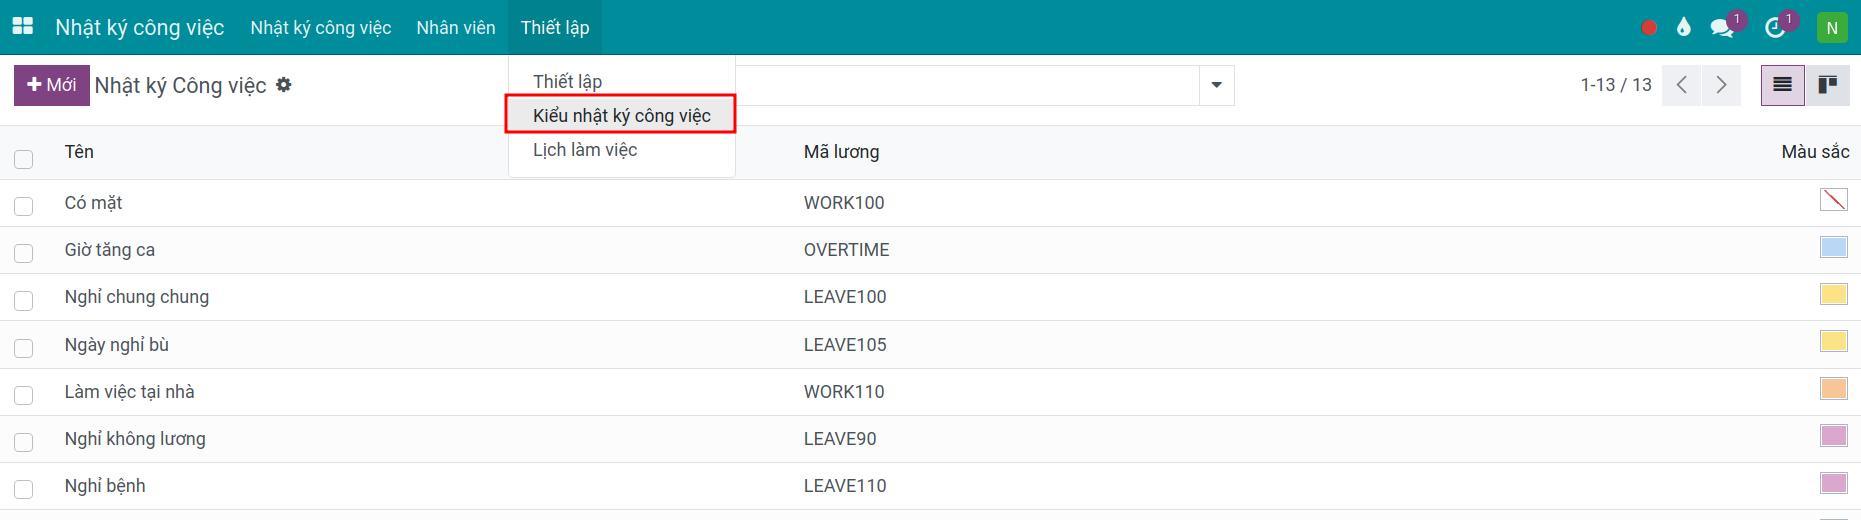Switch to list view
This screenshot has width=1861, height=520.
(x=1783, y=85)
